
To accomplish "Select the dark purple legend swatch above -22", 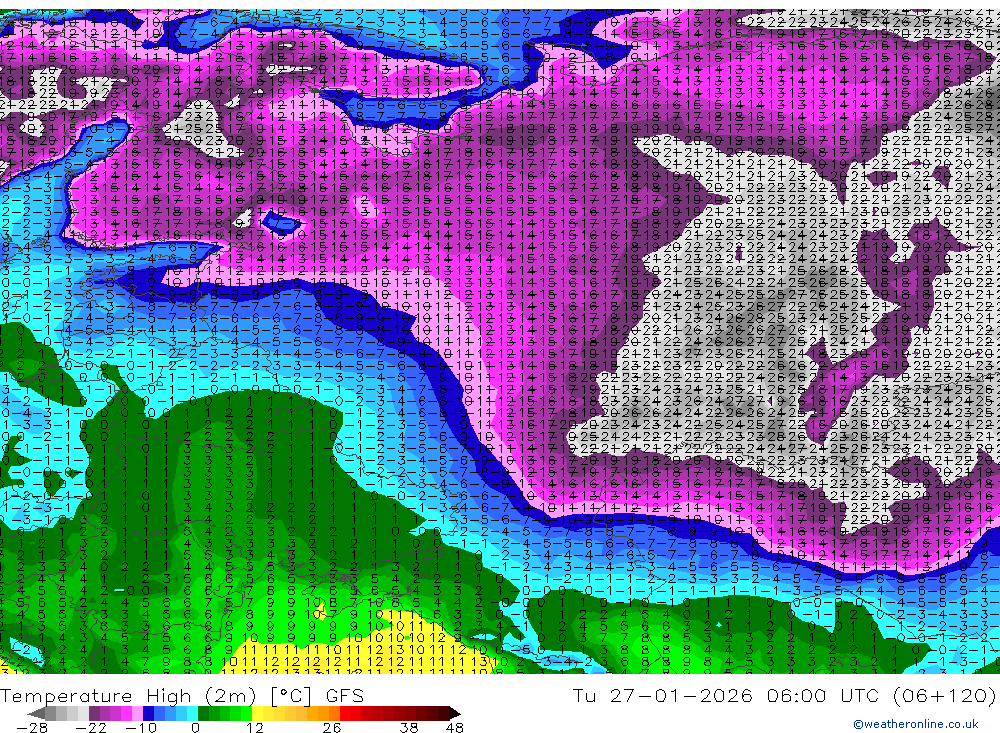I will [94, 713].
